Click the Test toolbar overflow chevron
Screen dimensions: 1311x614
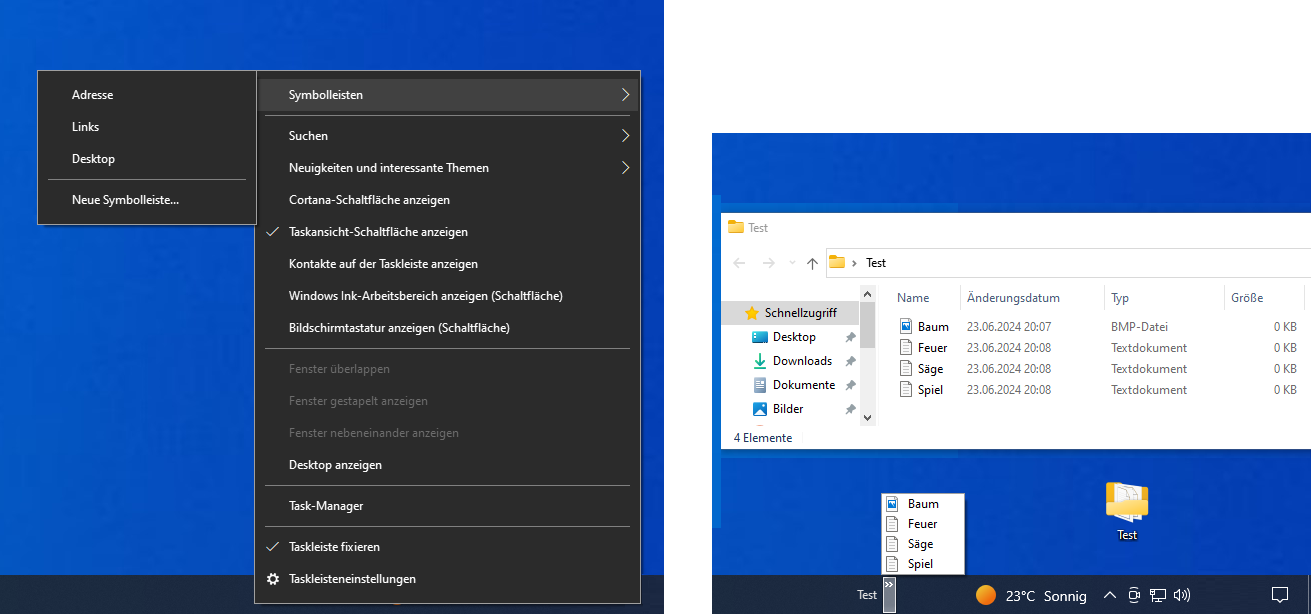click(889, 594)
